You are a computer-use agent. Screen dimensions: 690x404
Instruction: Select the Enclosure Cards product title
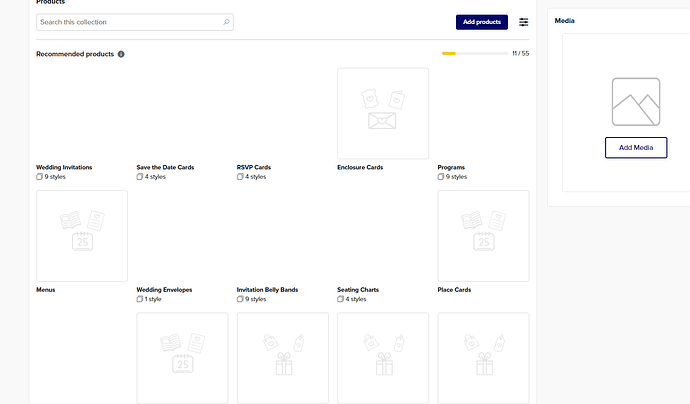360,167
